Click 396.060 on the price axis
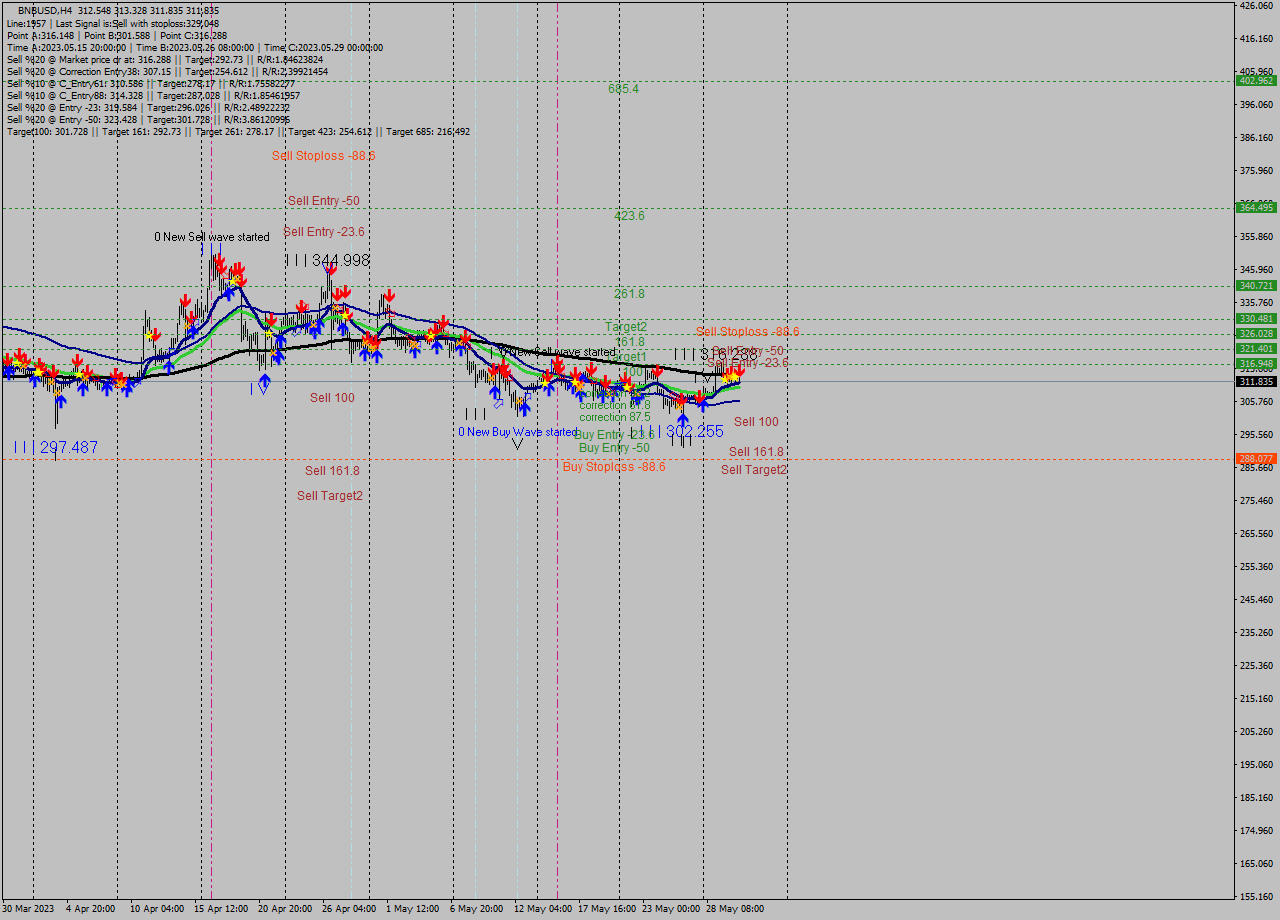This screenshot has height=920, width=1280. (x=1256, y=104)
